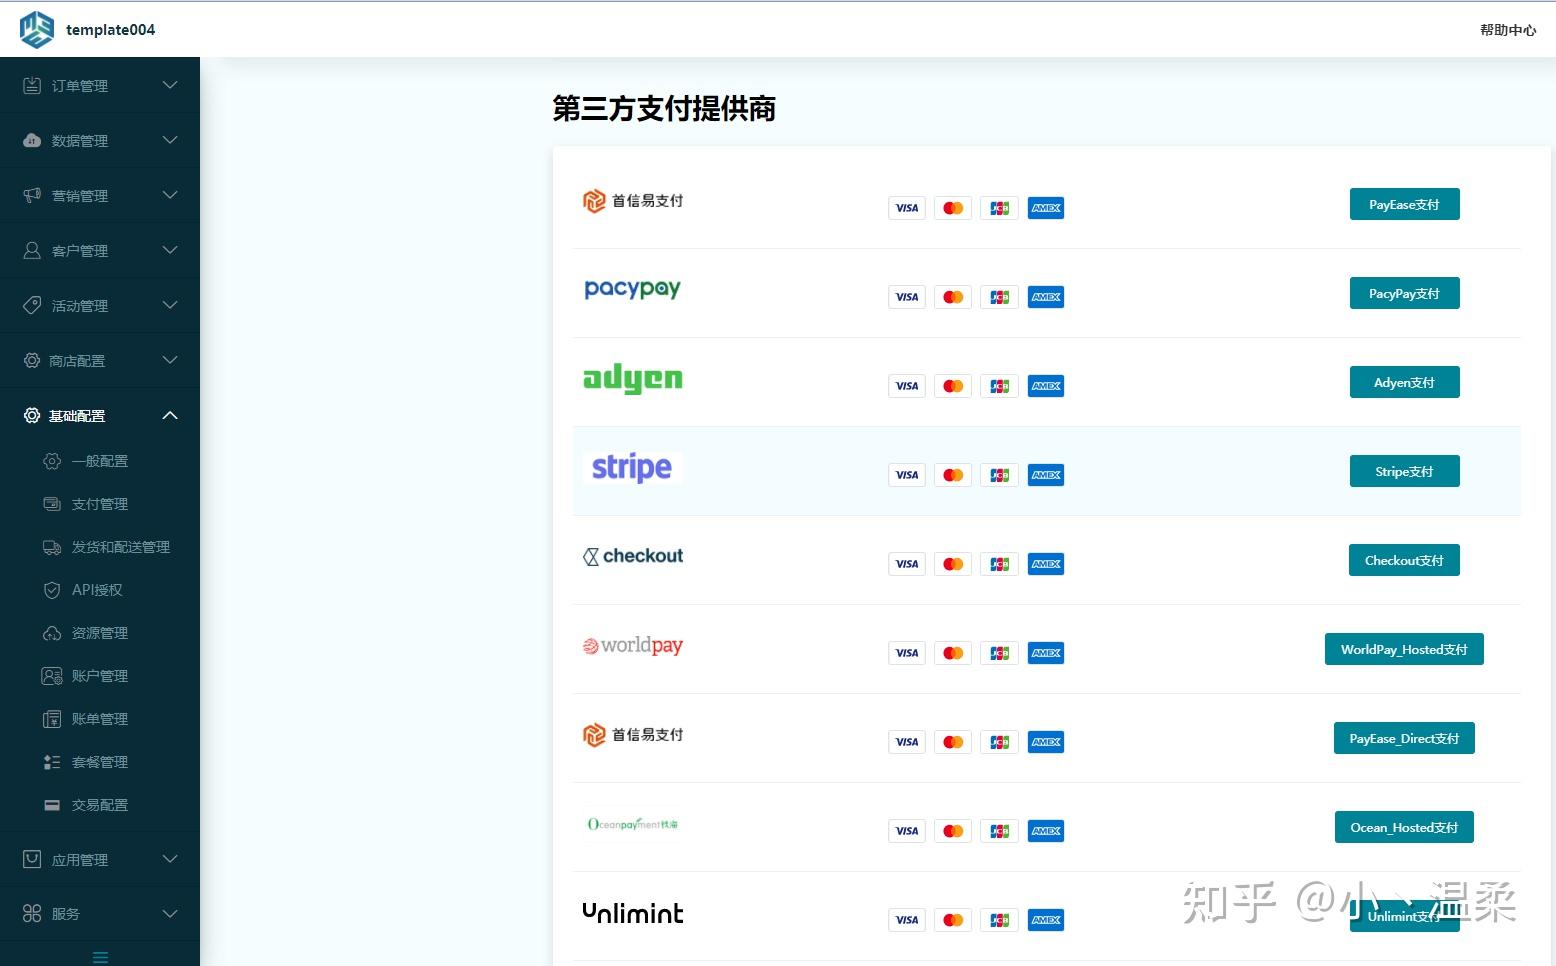
Task: Click the 订单管理 clipboard icon
Action: pos(32,86)
